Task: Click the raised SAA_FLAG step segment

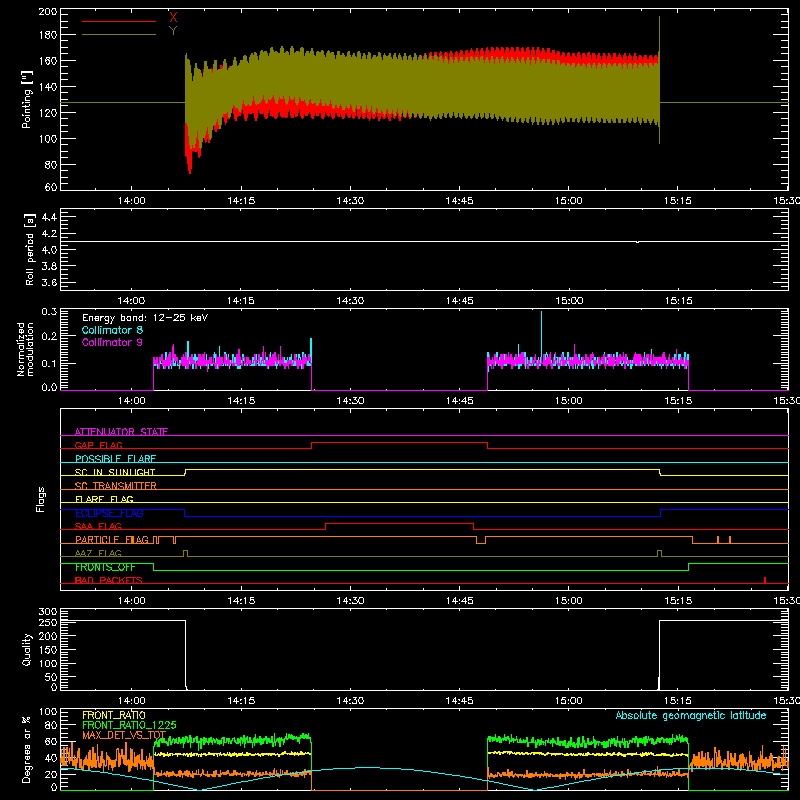Action: click(399, 523)
